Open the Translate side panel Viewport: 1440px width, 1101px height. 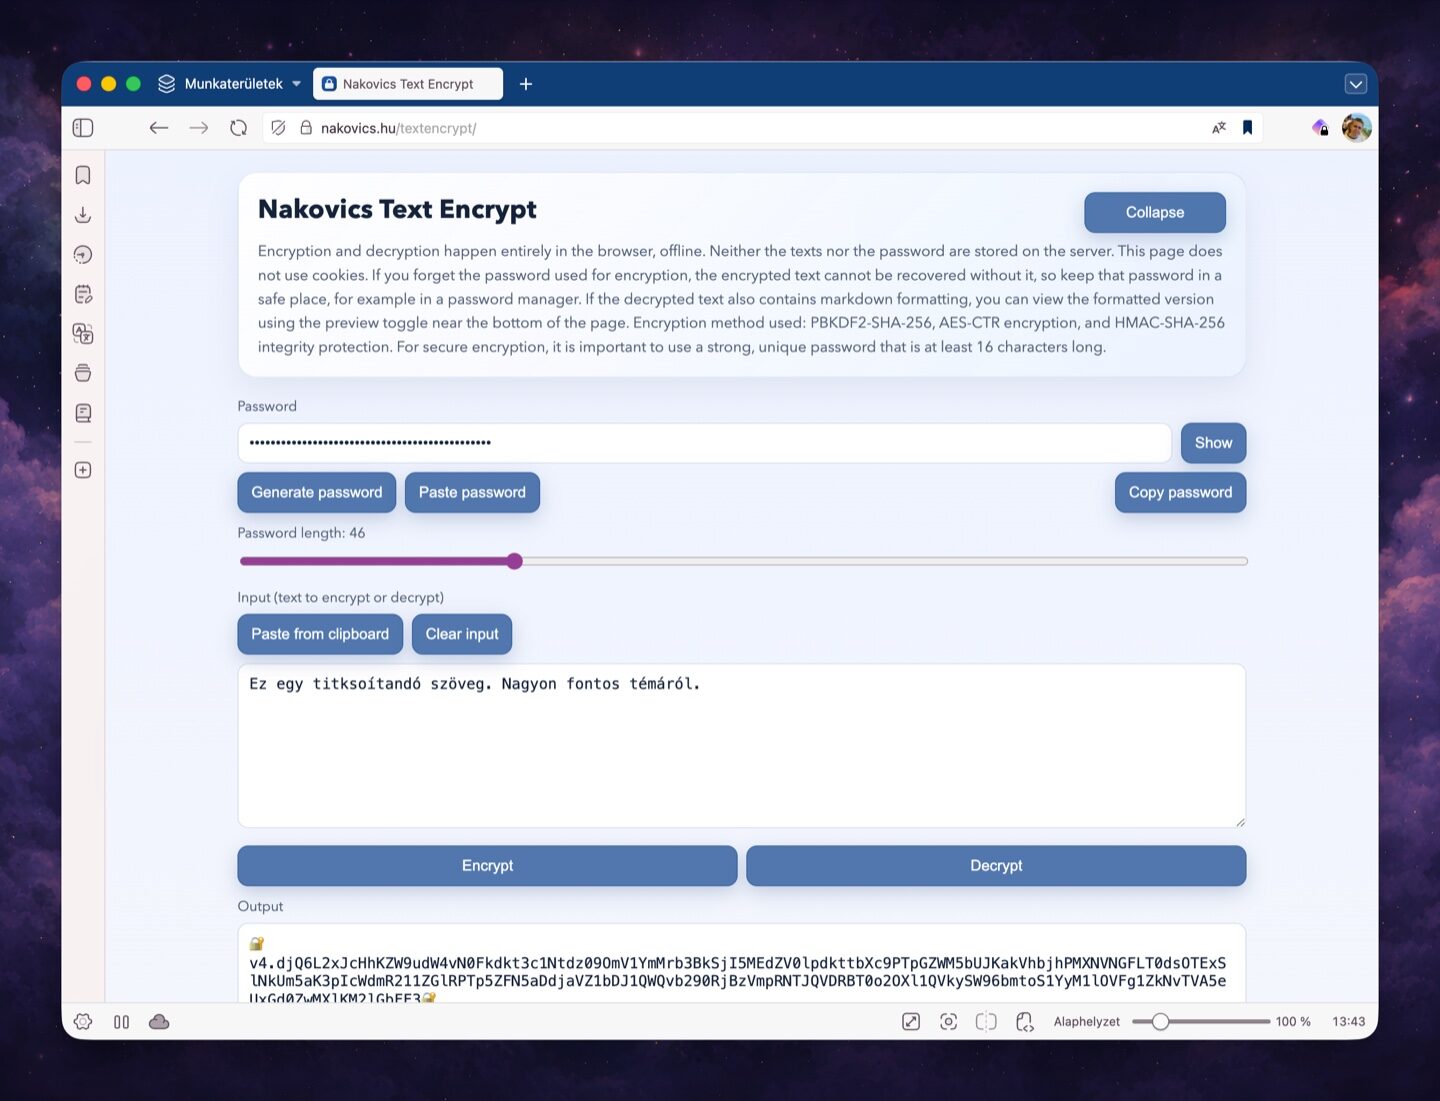click(83, 334)
